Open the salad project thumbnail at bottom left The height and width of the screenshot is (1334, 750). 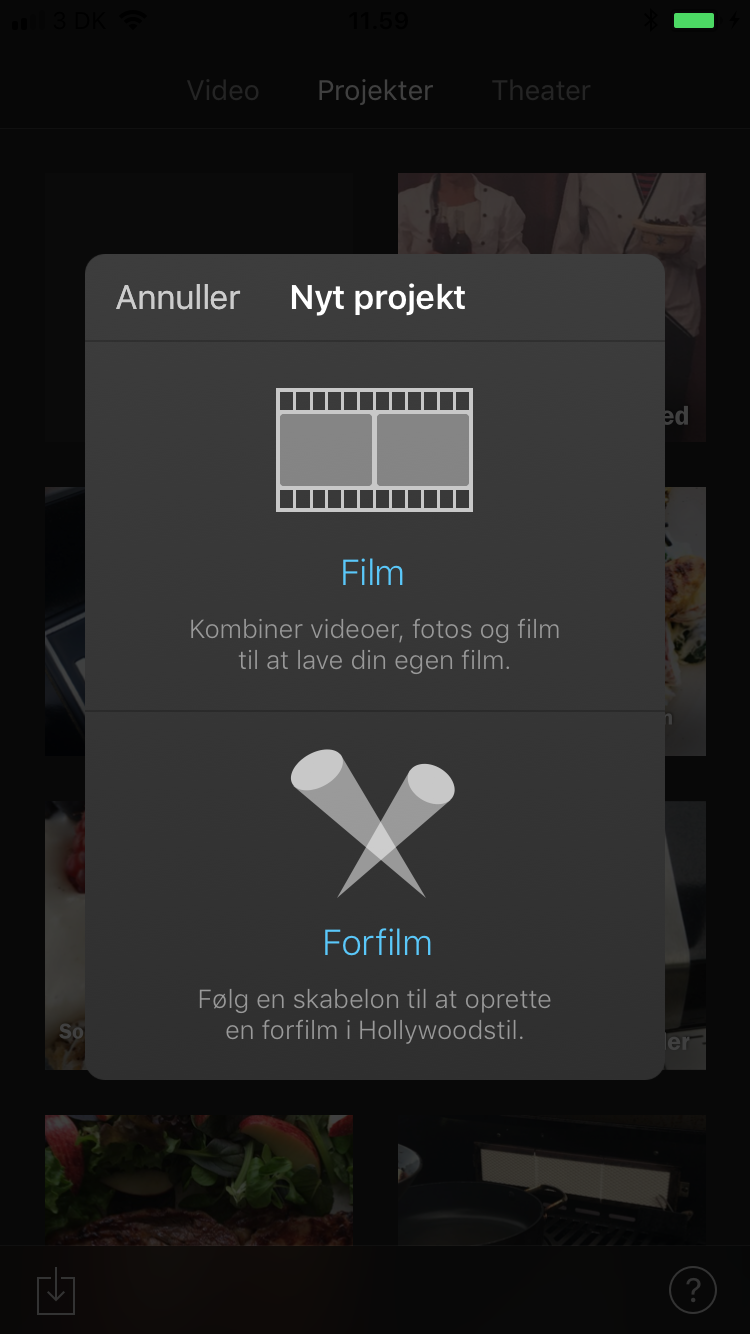(x=199, y=1180)
